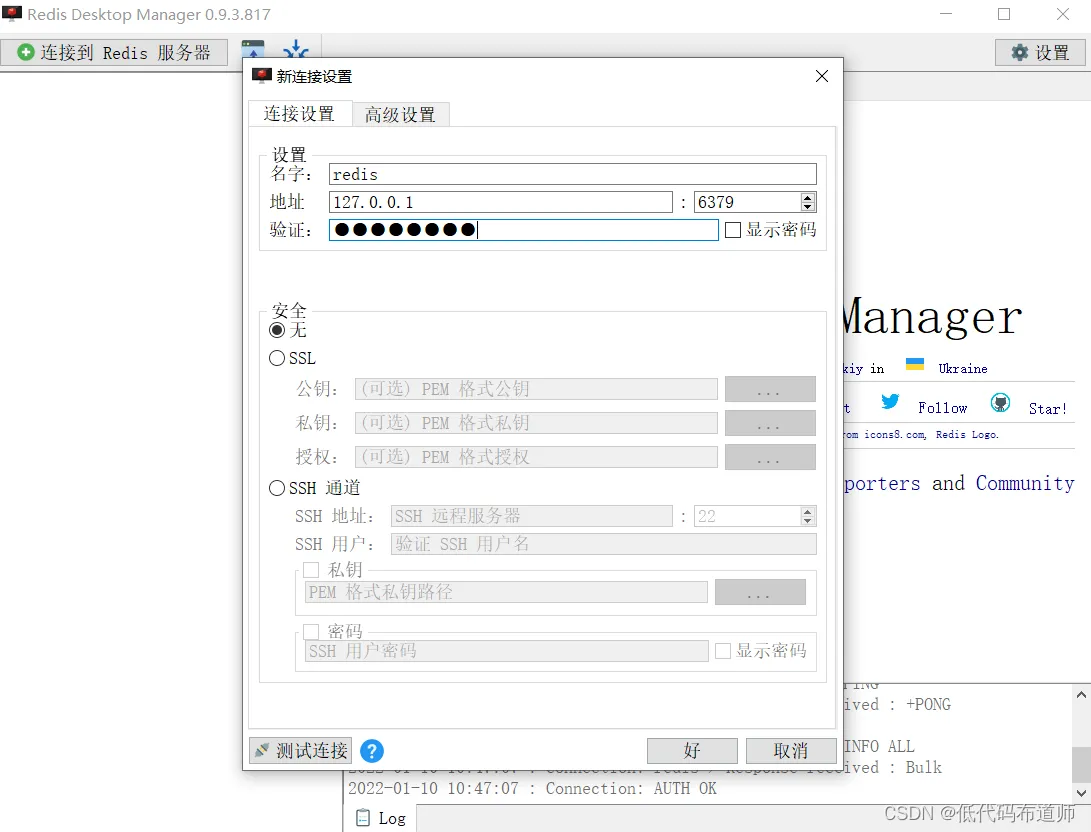
Task: Click the 好 OK button
Action: [x=692, y=751]
